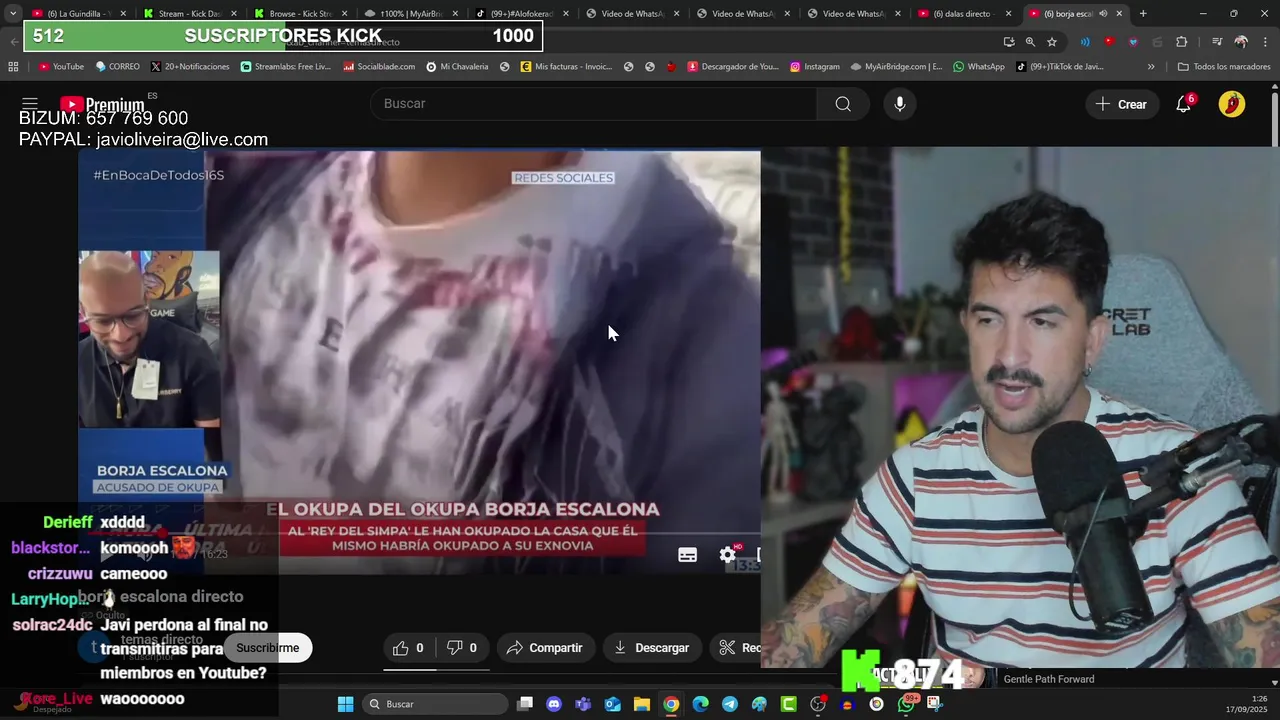Click the scissors clip button

[x=736, y=648]
